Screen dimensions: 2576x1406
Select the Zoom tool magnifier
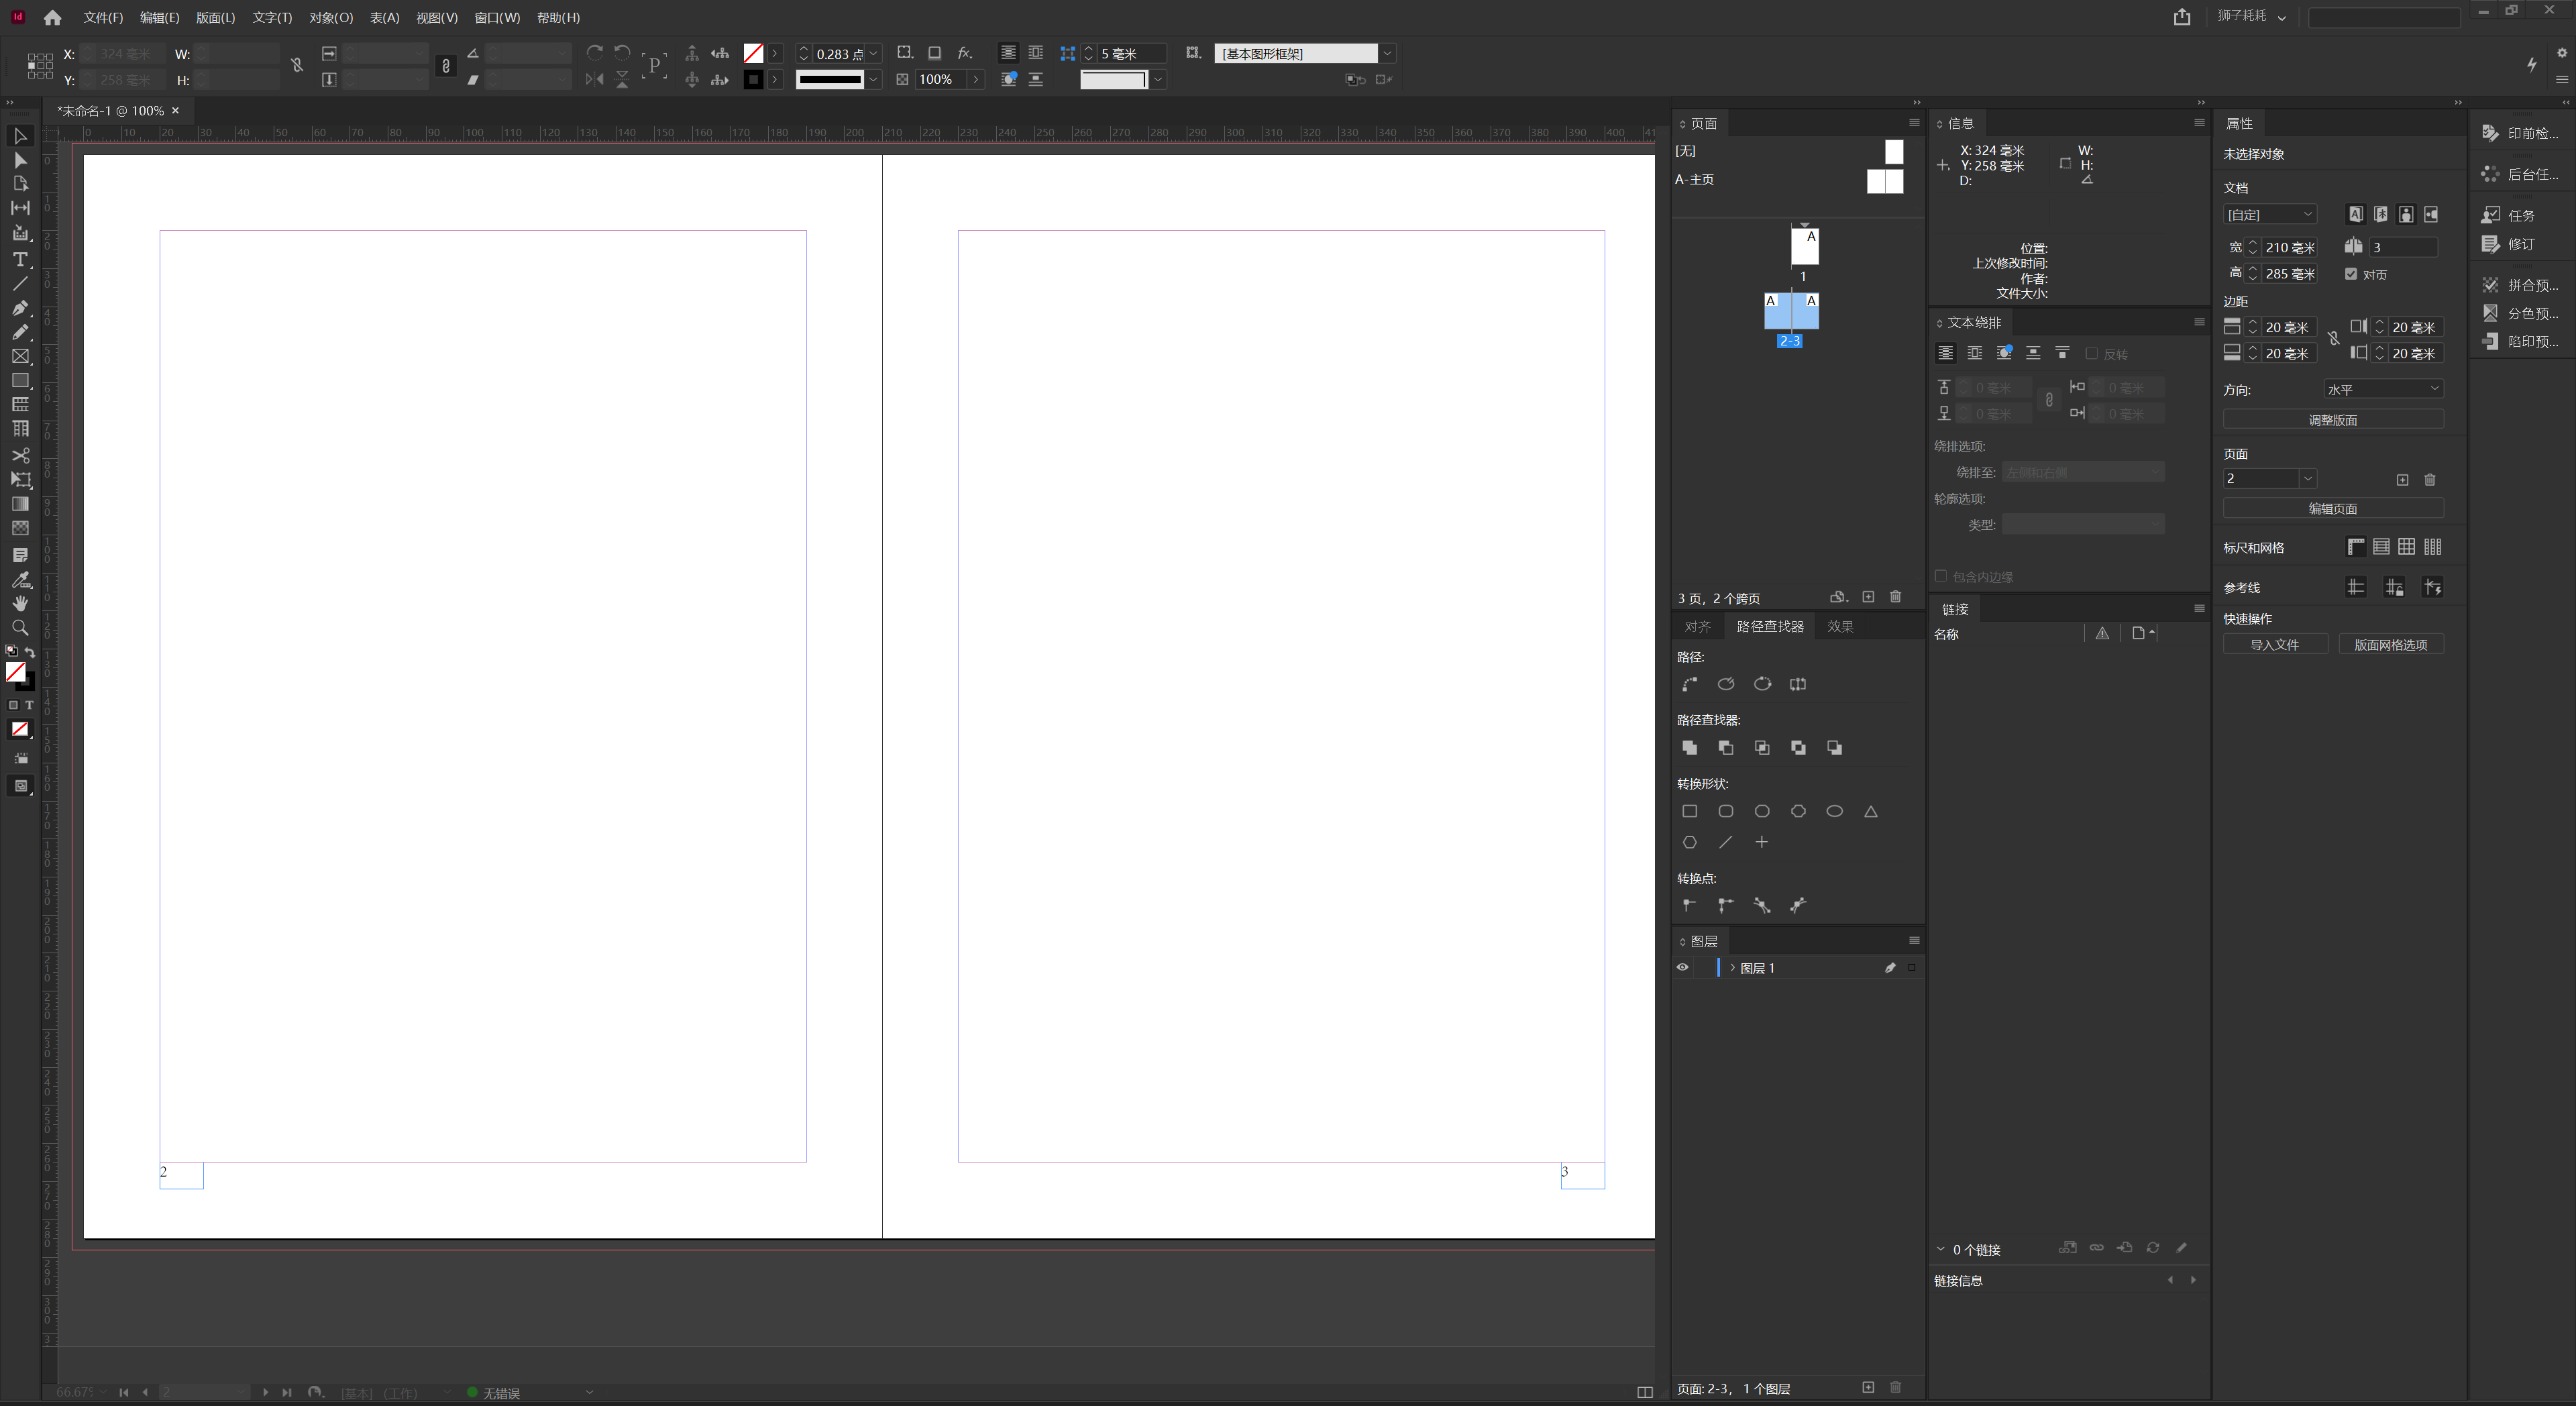tap(20, 628)
